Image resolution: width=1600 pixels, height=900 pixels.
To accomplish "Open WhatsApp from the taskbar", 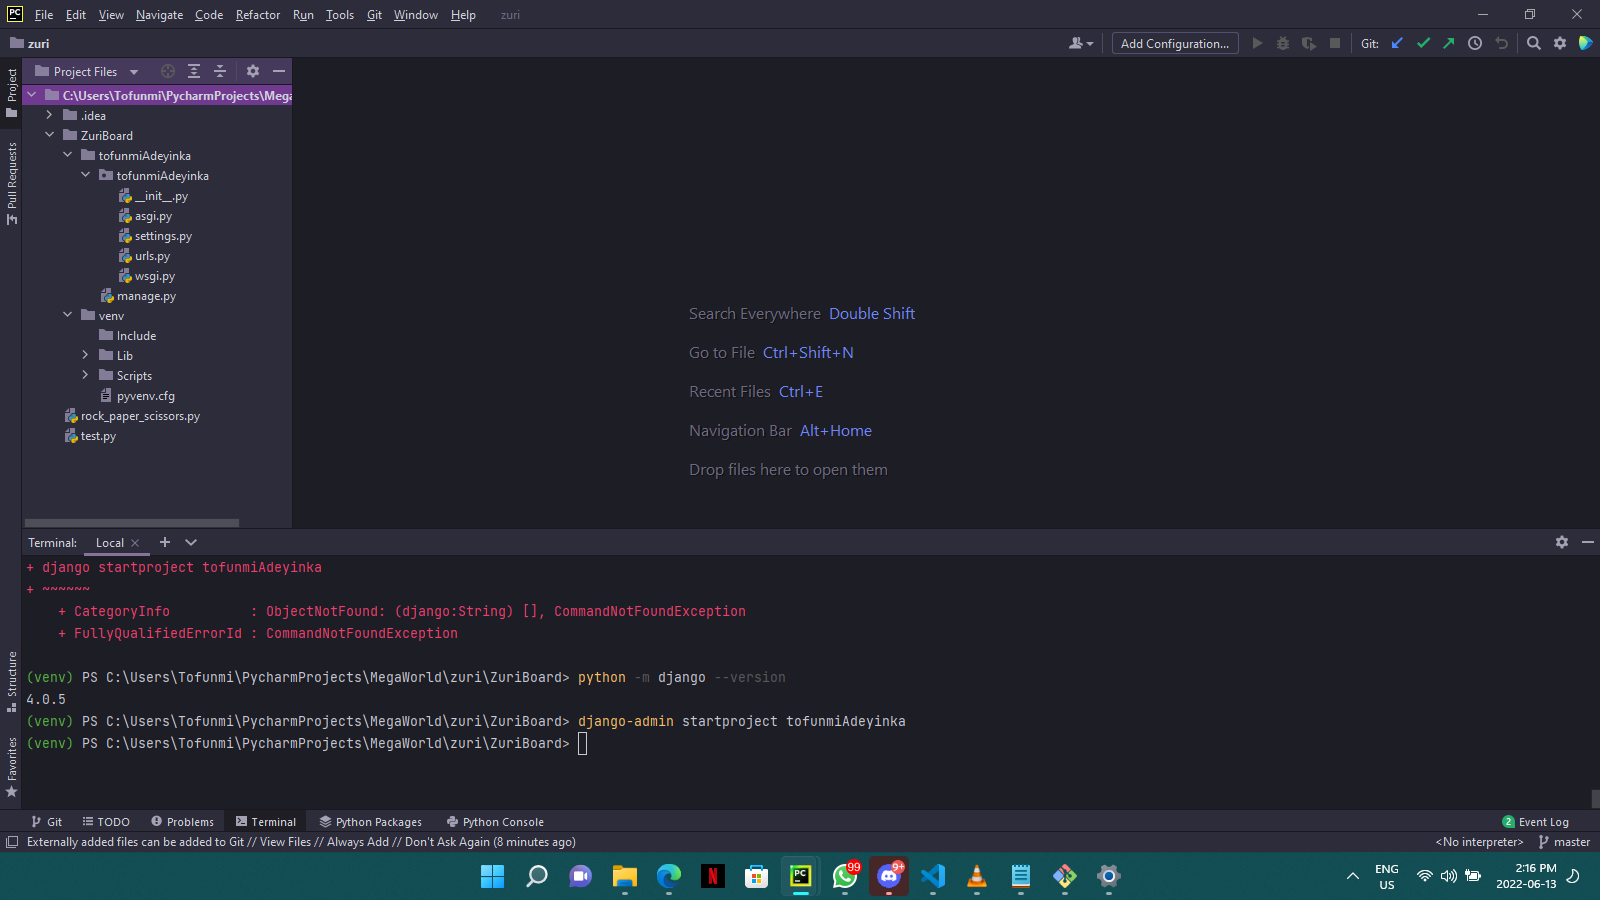I will tap(845, 876).
